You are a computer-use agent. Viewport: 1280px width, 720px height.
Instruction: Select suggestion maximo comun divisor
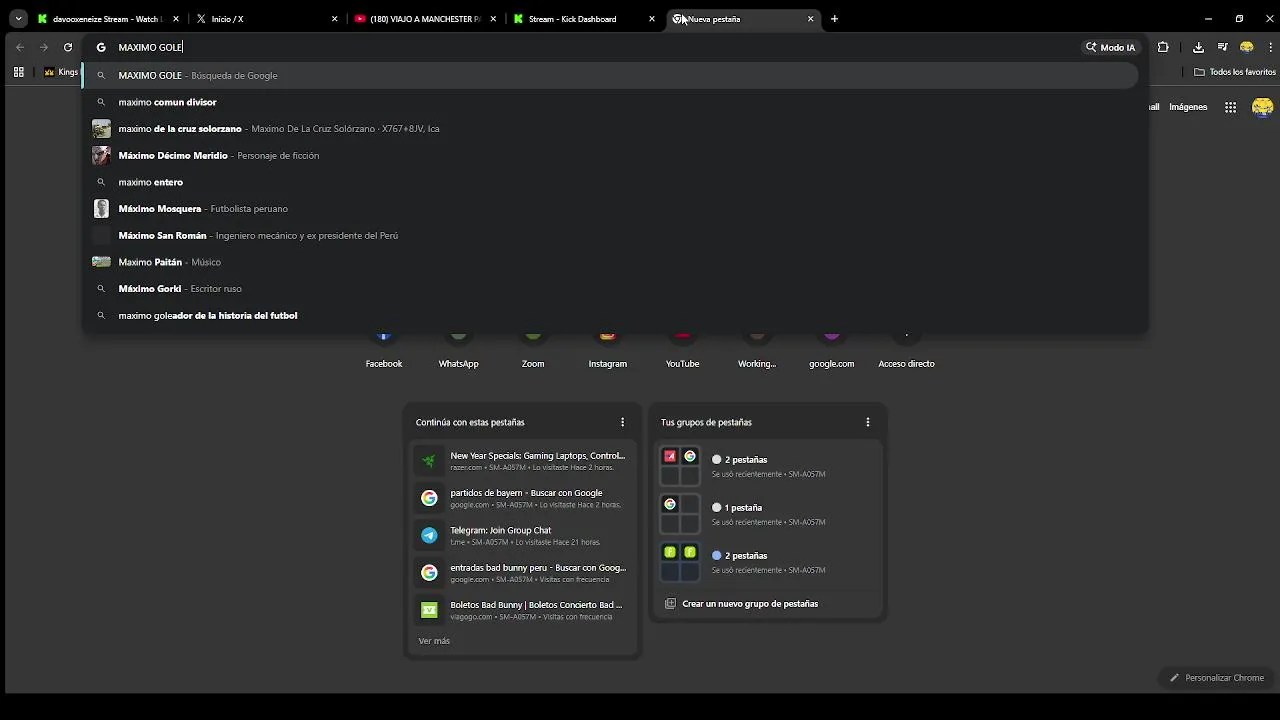pos(610,102)
